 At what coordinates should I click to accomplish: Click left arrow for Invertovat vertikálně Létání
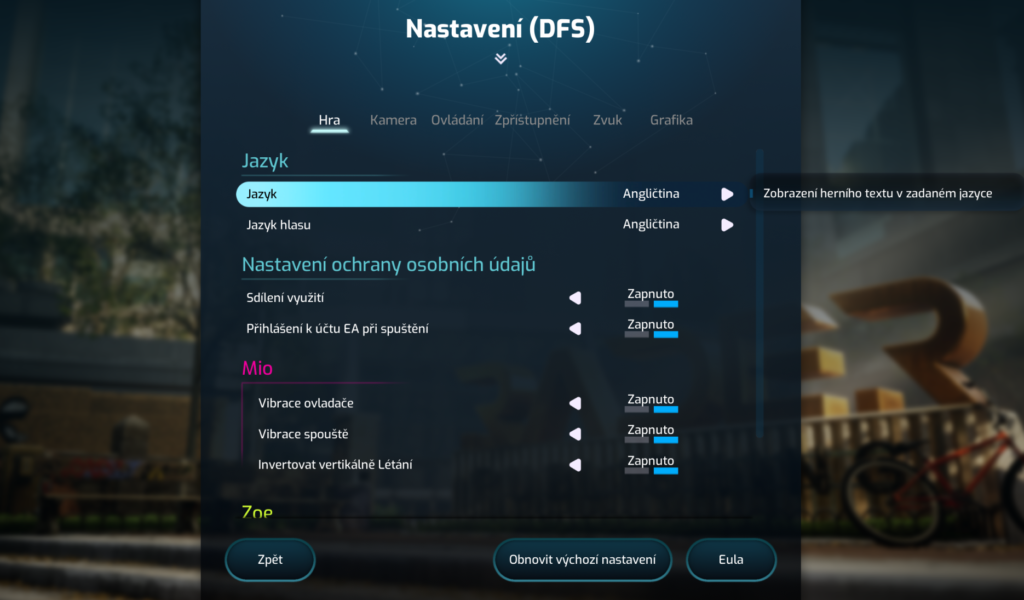[575, 465]
